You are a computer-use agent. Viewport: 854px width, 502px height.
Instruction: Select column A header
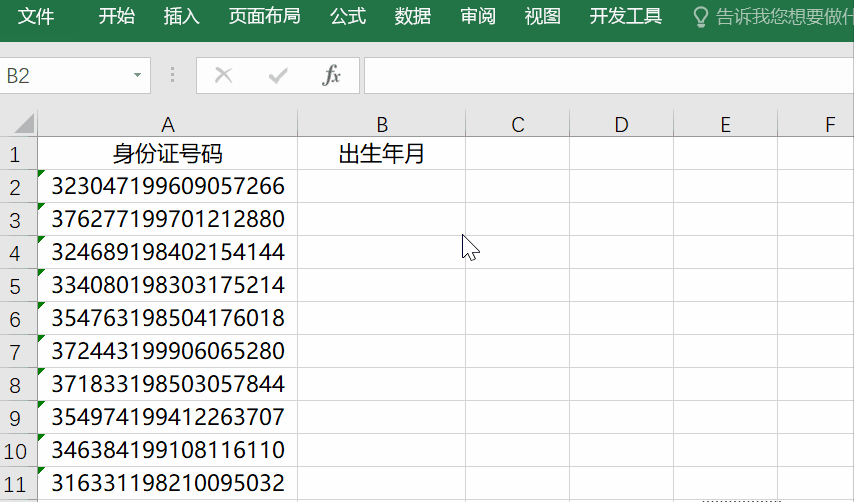pyautogui.click(x=167, y=124)
